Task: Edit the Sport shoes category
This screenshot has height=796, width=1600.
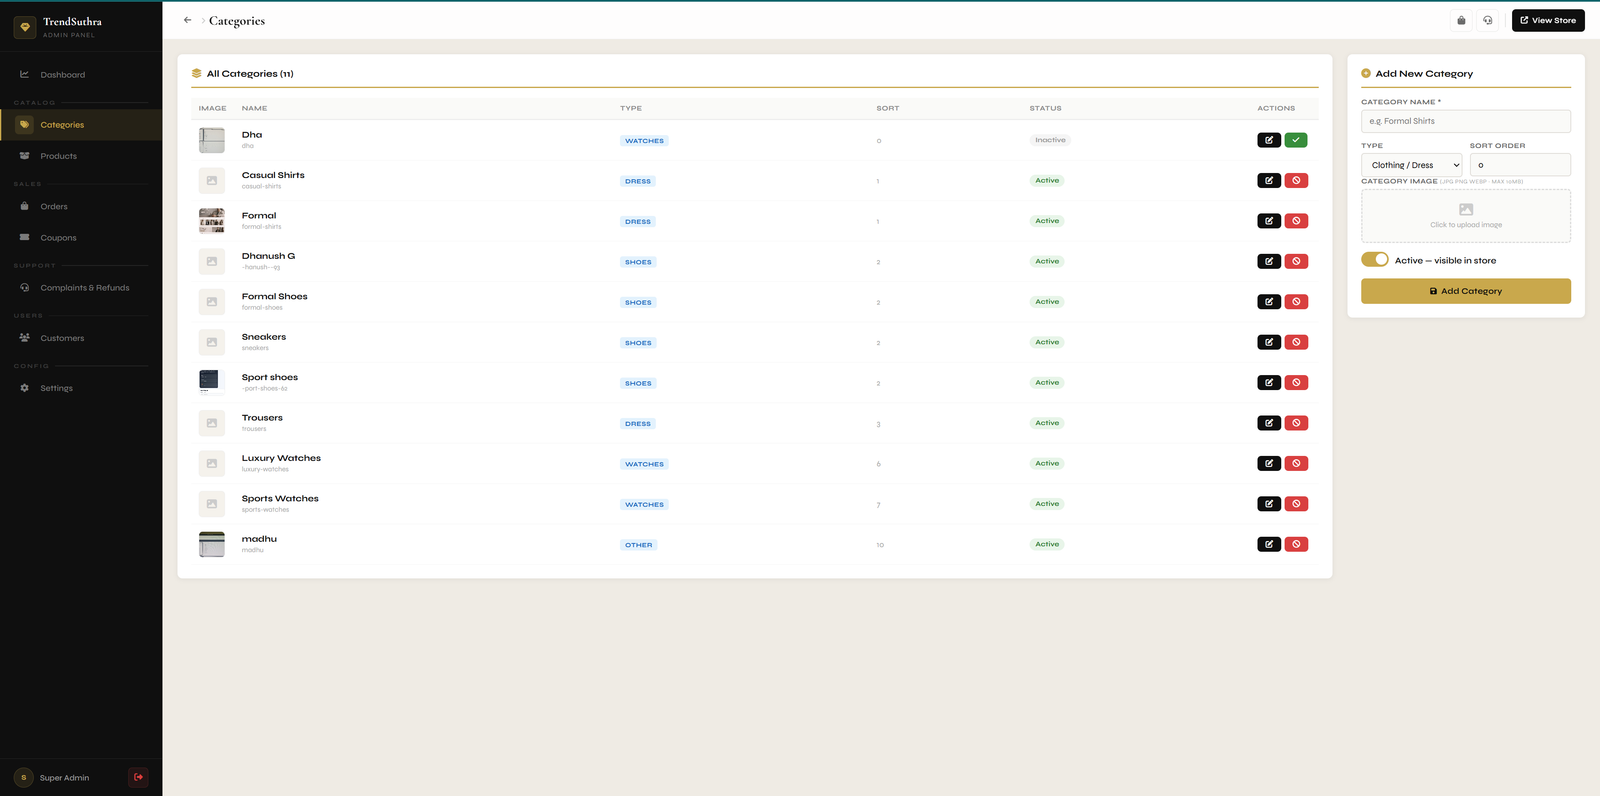Action: coord(1269,383)
